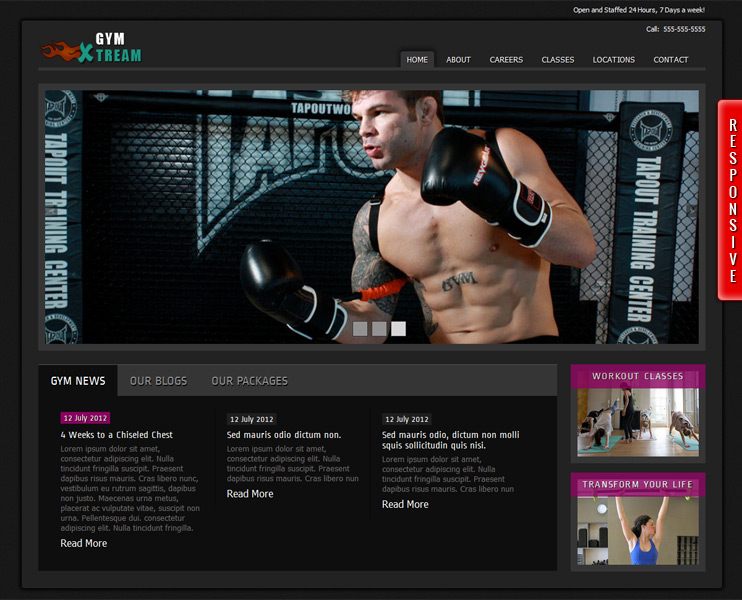Switch to the Our Packages tab

coord(249,381)
